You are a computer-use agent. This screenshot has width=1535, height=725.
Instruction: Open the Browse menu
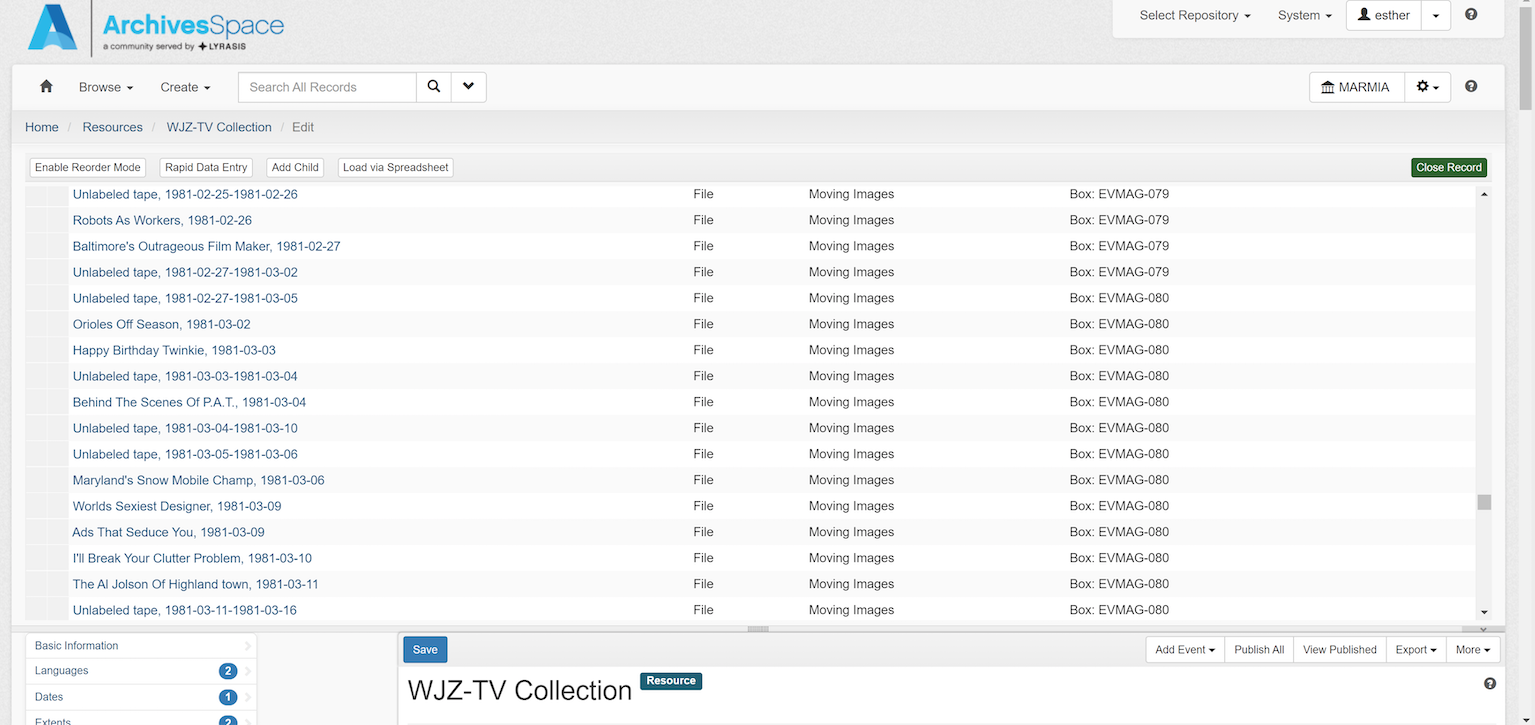[x=105, y=88]
